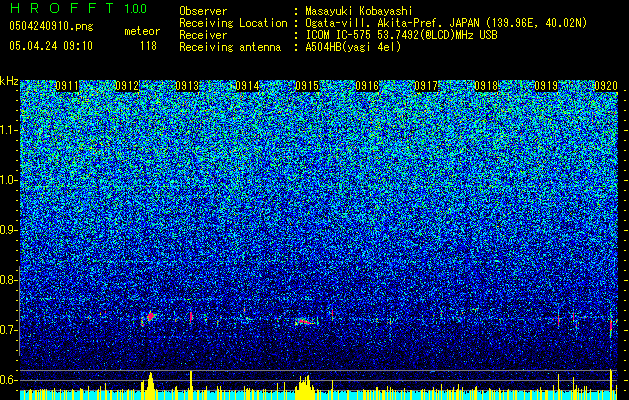Click the 0913 time marker
The height and width of the screenshot is (400, 629).
coord(187,86)
